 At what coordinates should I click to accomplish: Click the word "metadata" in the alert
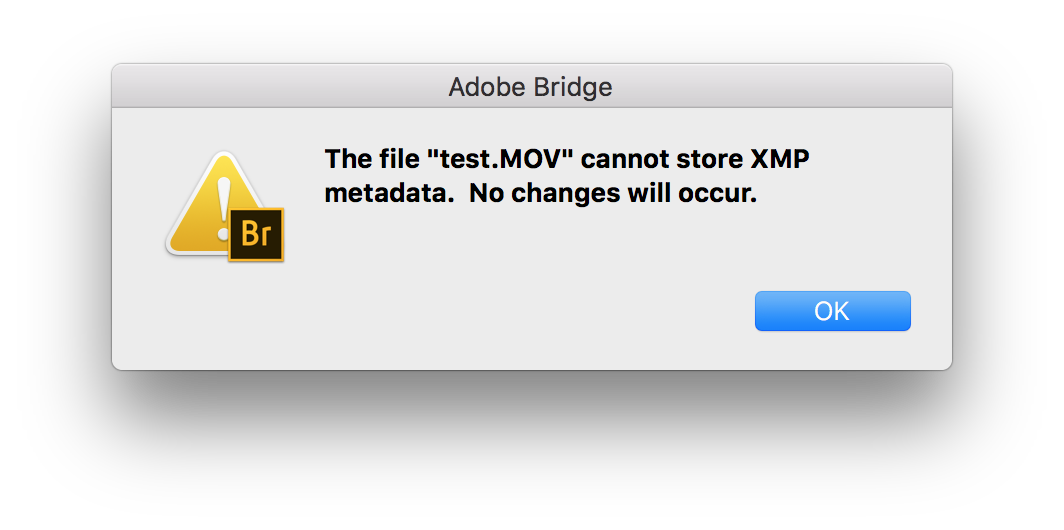pyautogui.click(x=386, y=194)
